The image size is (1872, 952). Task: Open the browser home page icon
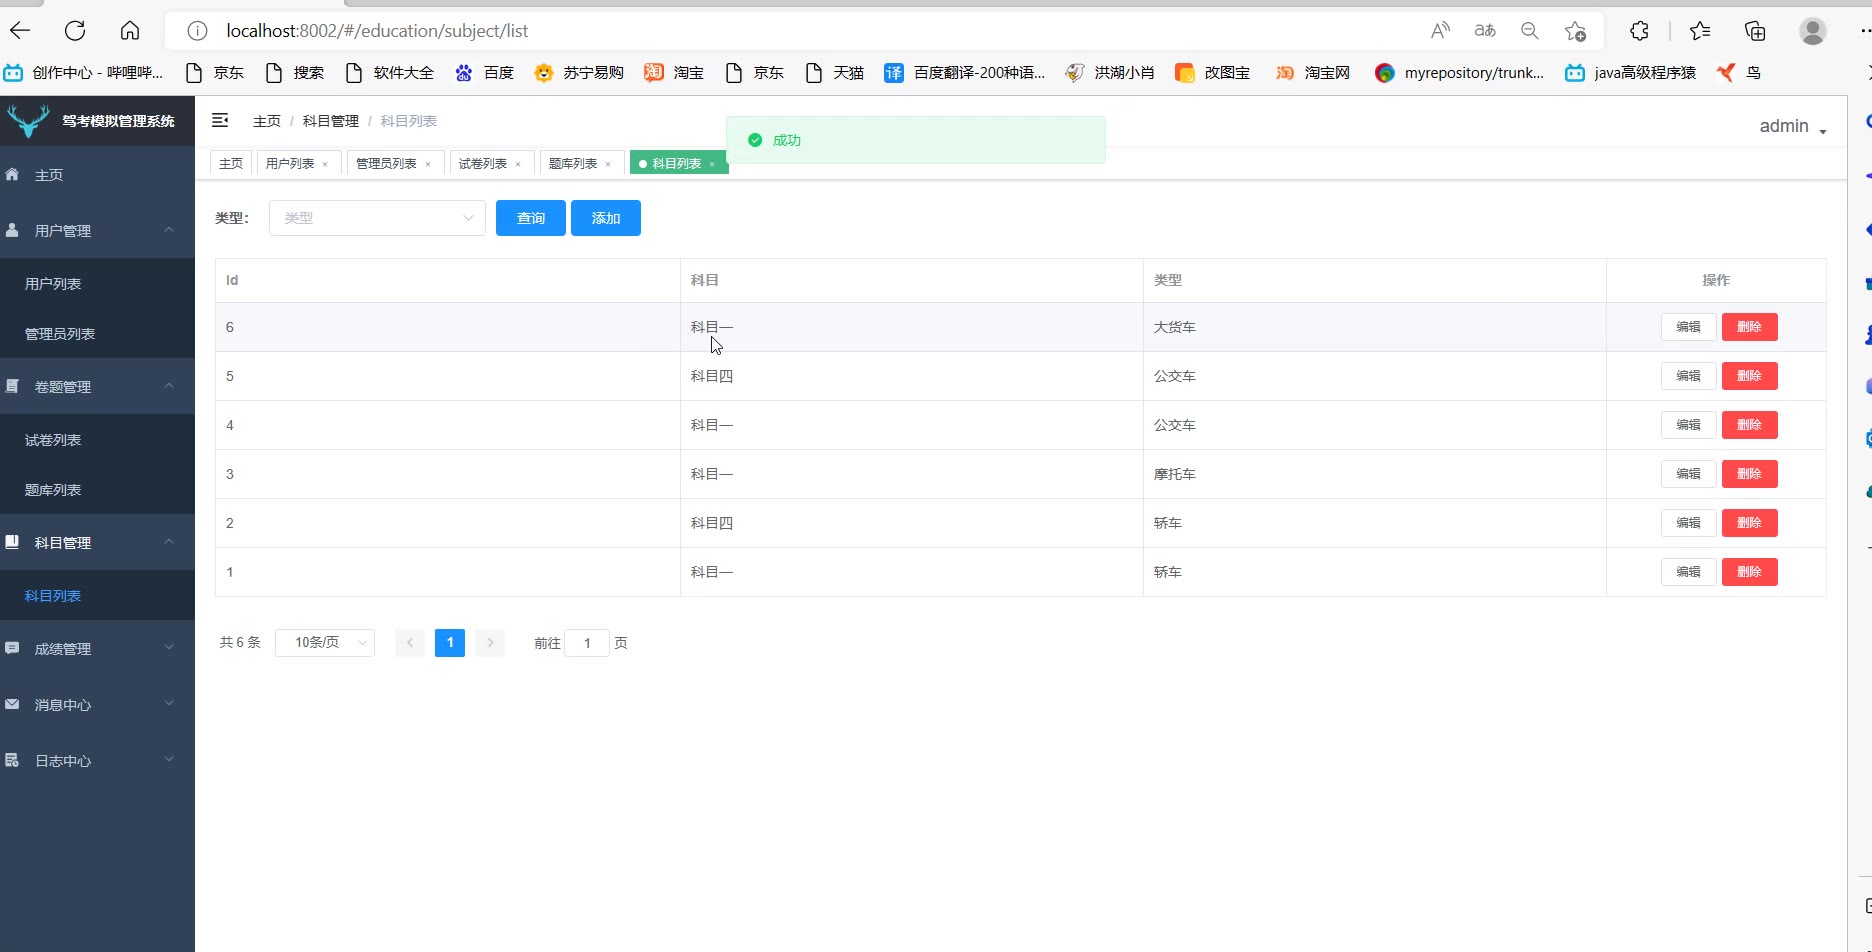[130, 31]
